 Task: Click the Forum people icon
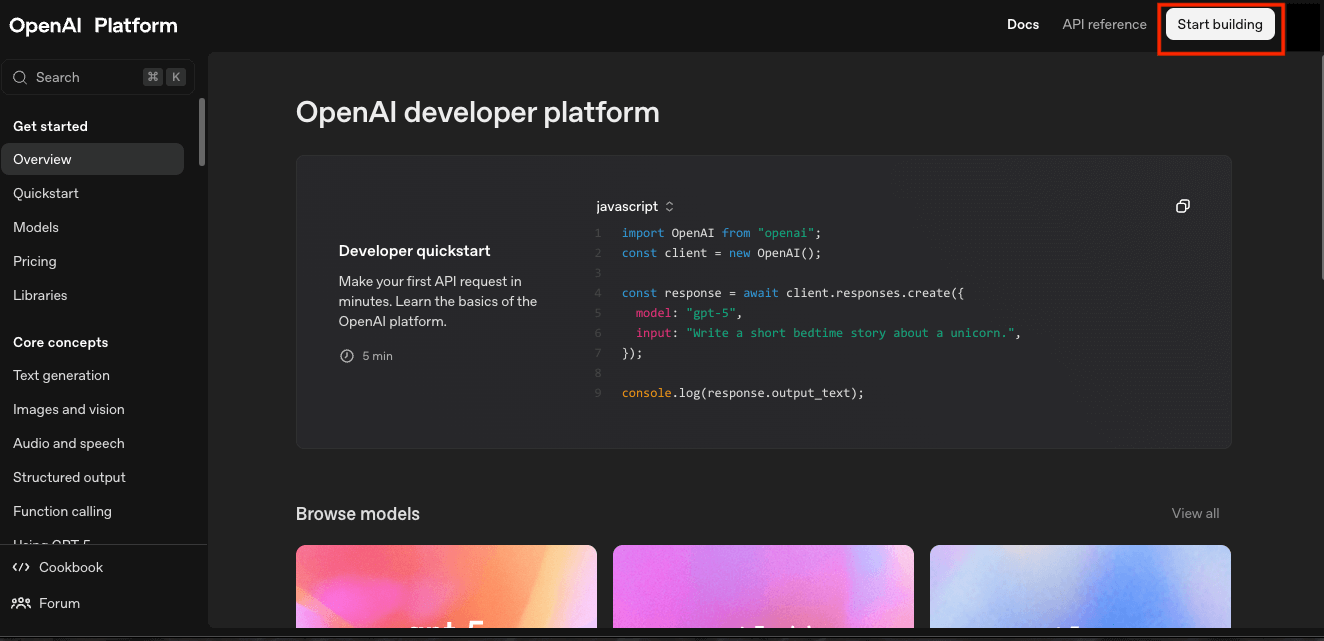[21, 603]
